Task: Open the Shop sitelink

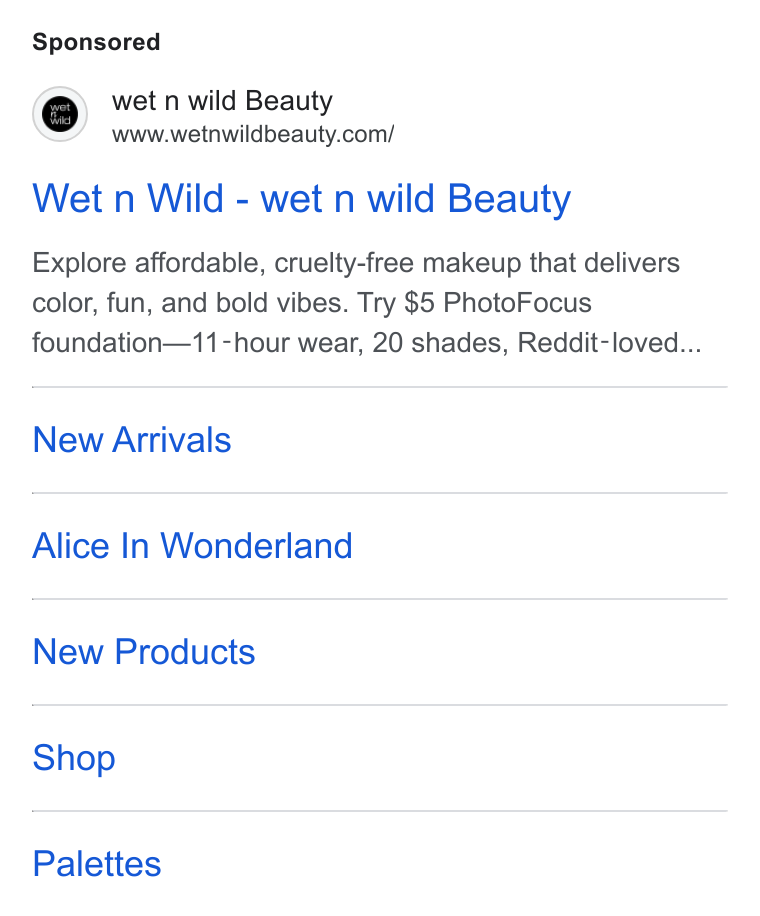Action: pos(74,758)
